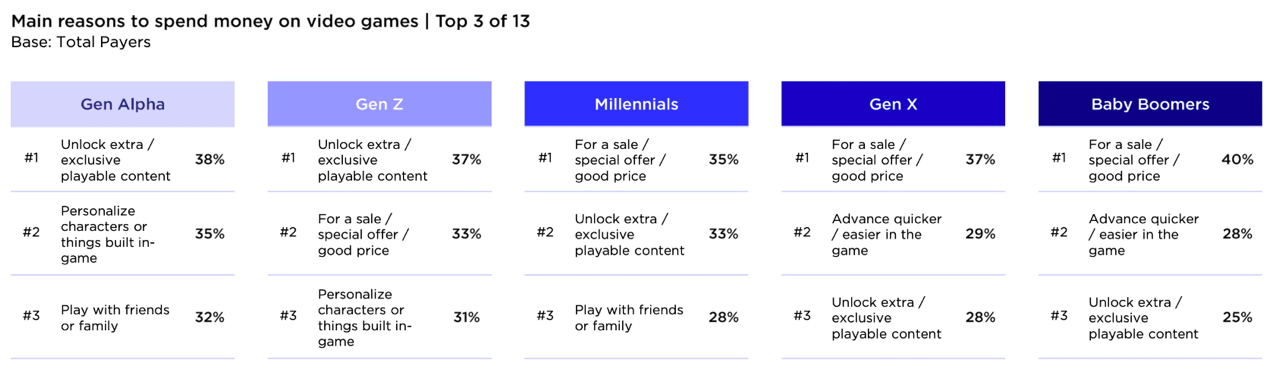Screen dimensions: 1267x376
Task: Select Gen Z's 31% value
Action: pos(467,318)
